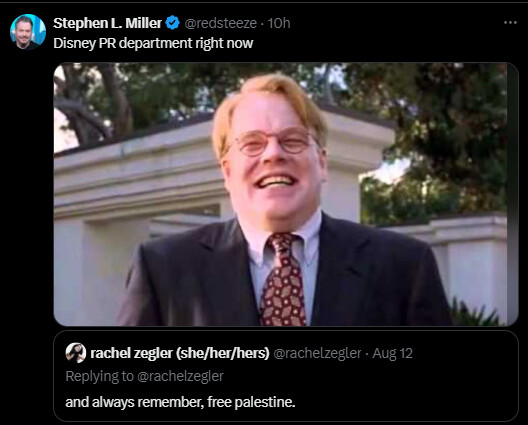Open the Stephen L. Miller display name
This screenshot has height=425, width=528.
(107, 23)
